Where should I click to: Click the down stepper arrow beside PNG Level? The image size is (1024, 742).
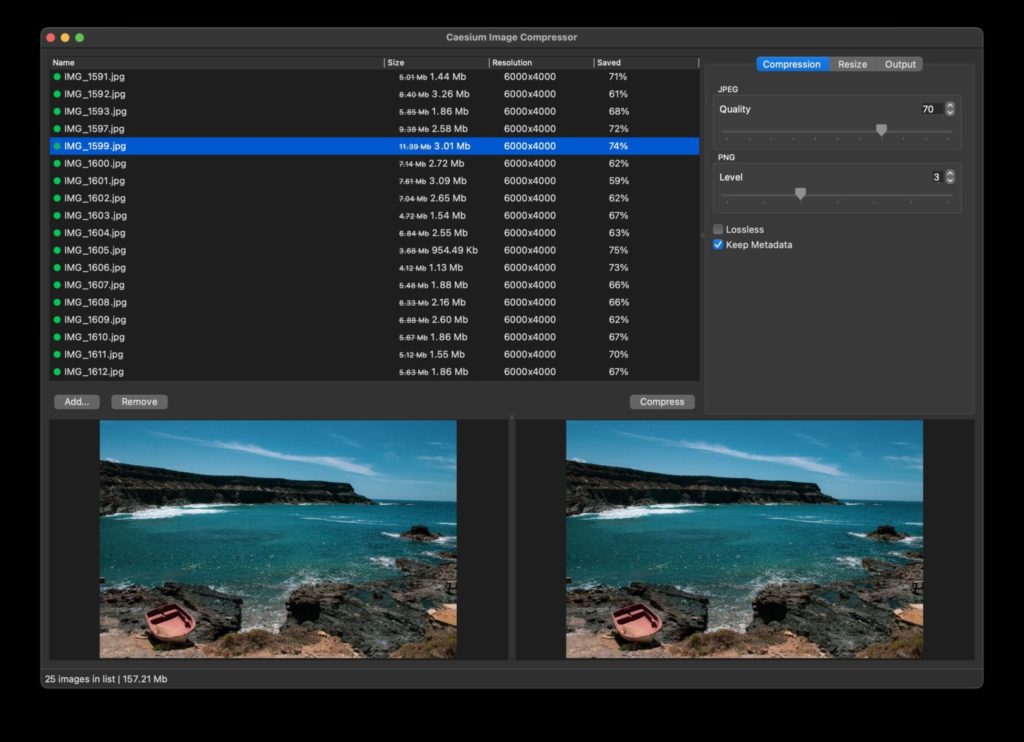[949, 180]
